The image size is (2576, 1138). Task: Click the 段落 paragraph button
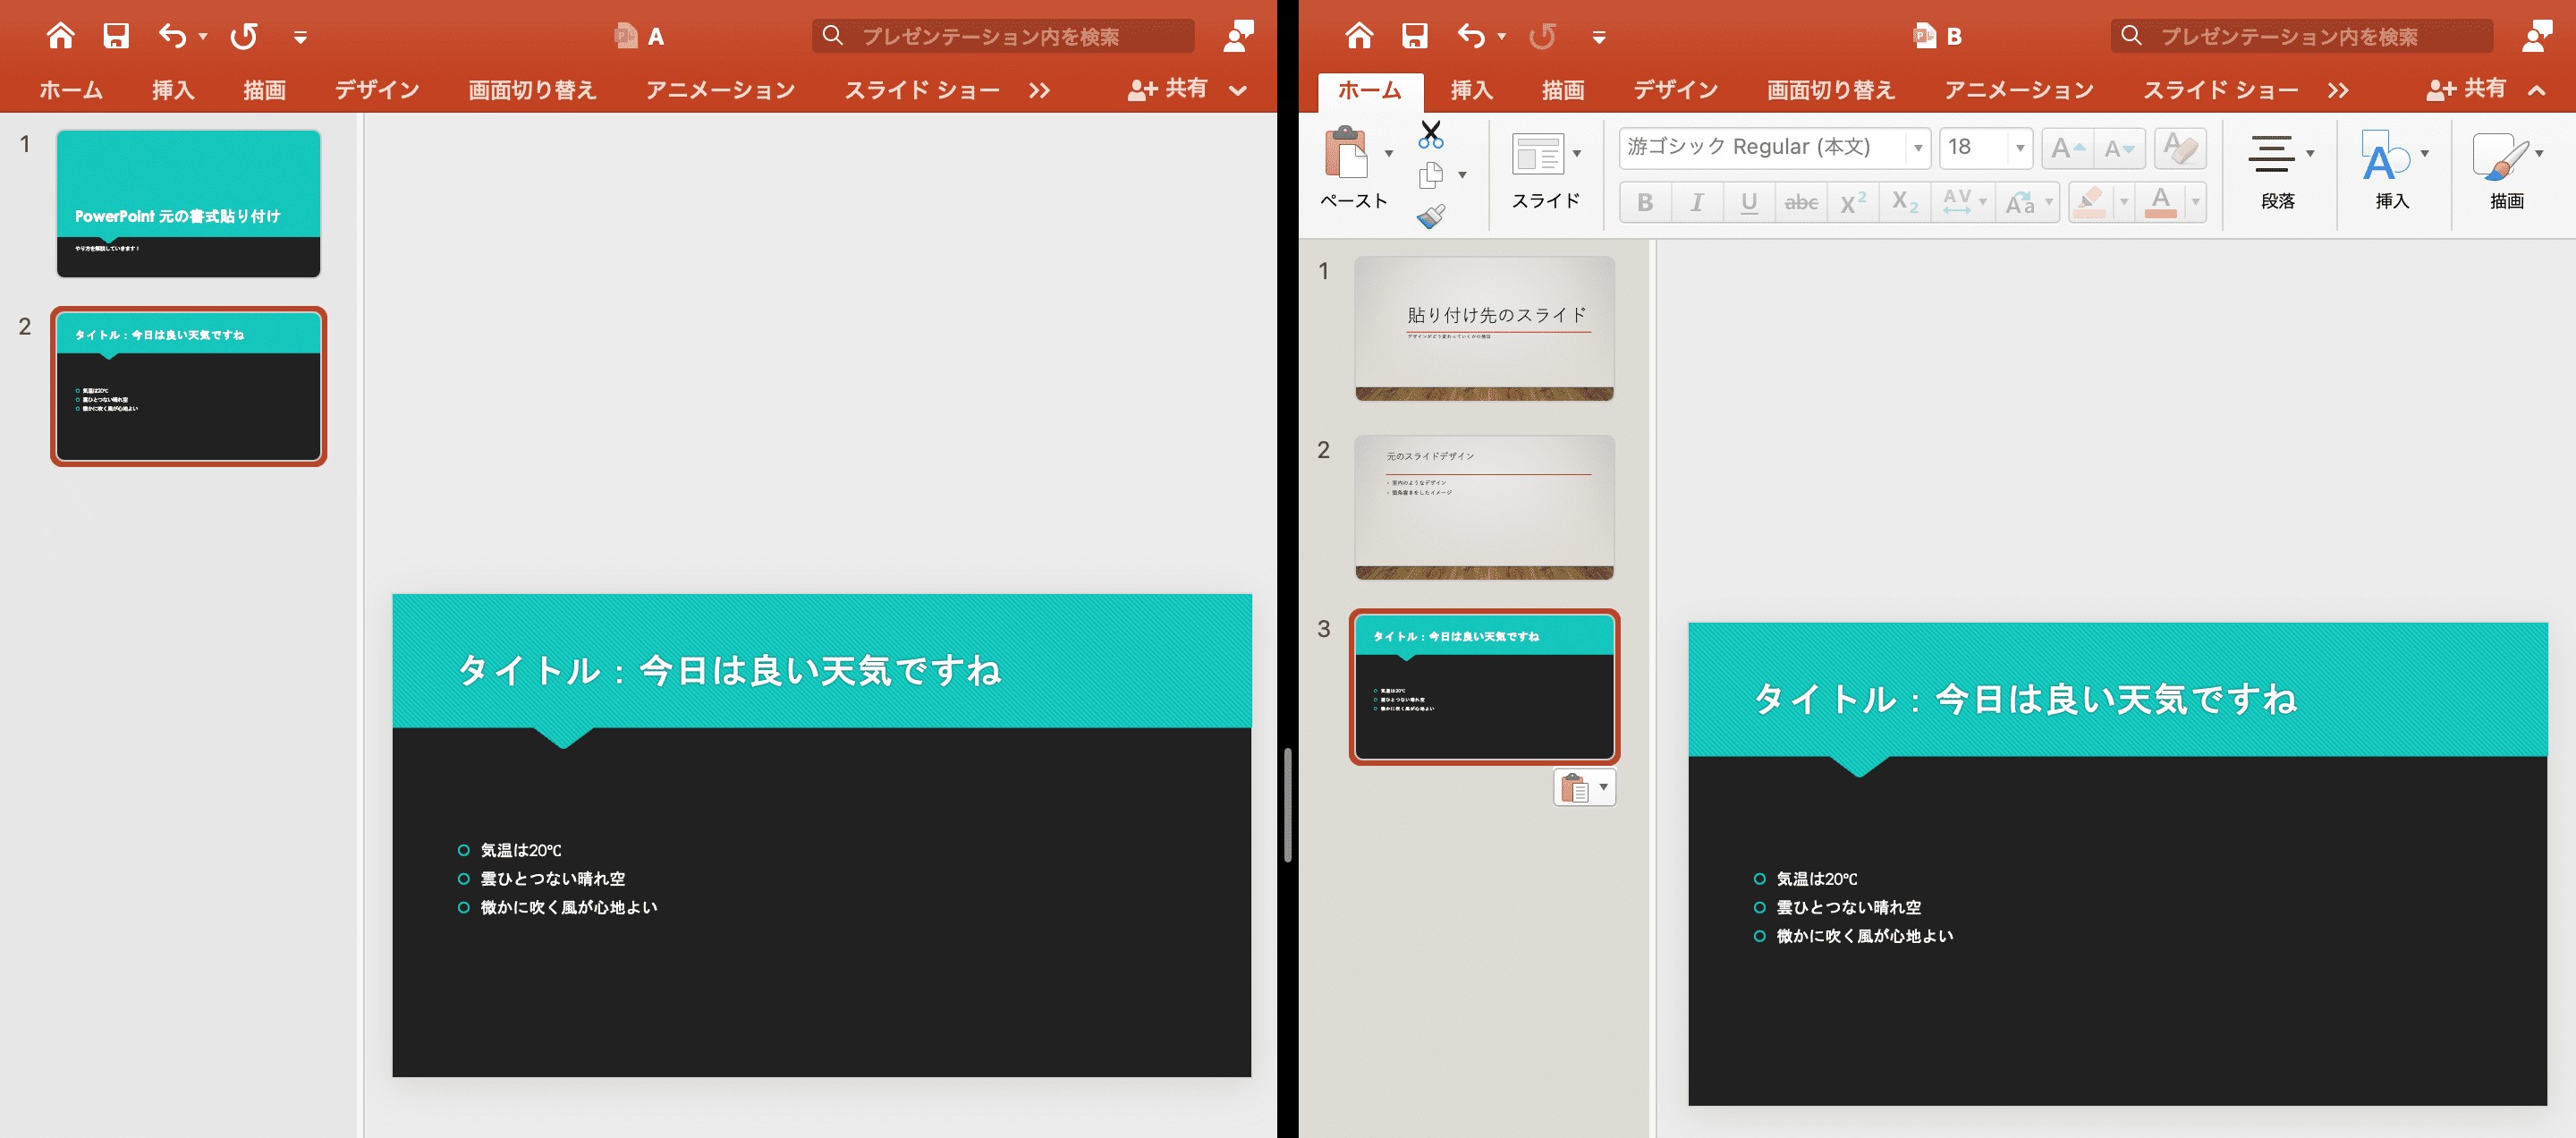tap(2279, 171)
